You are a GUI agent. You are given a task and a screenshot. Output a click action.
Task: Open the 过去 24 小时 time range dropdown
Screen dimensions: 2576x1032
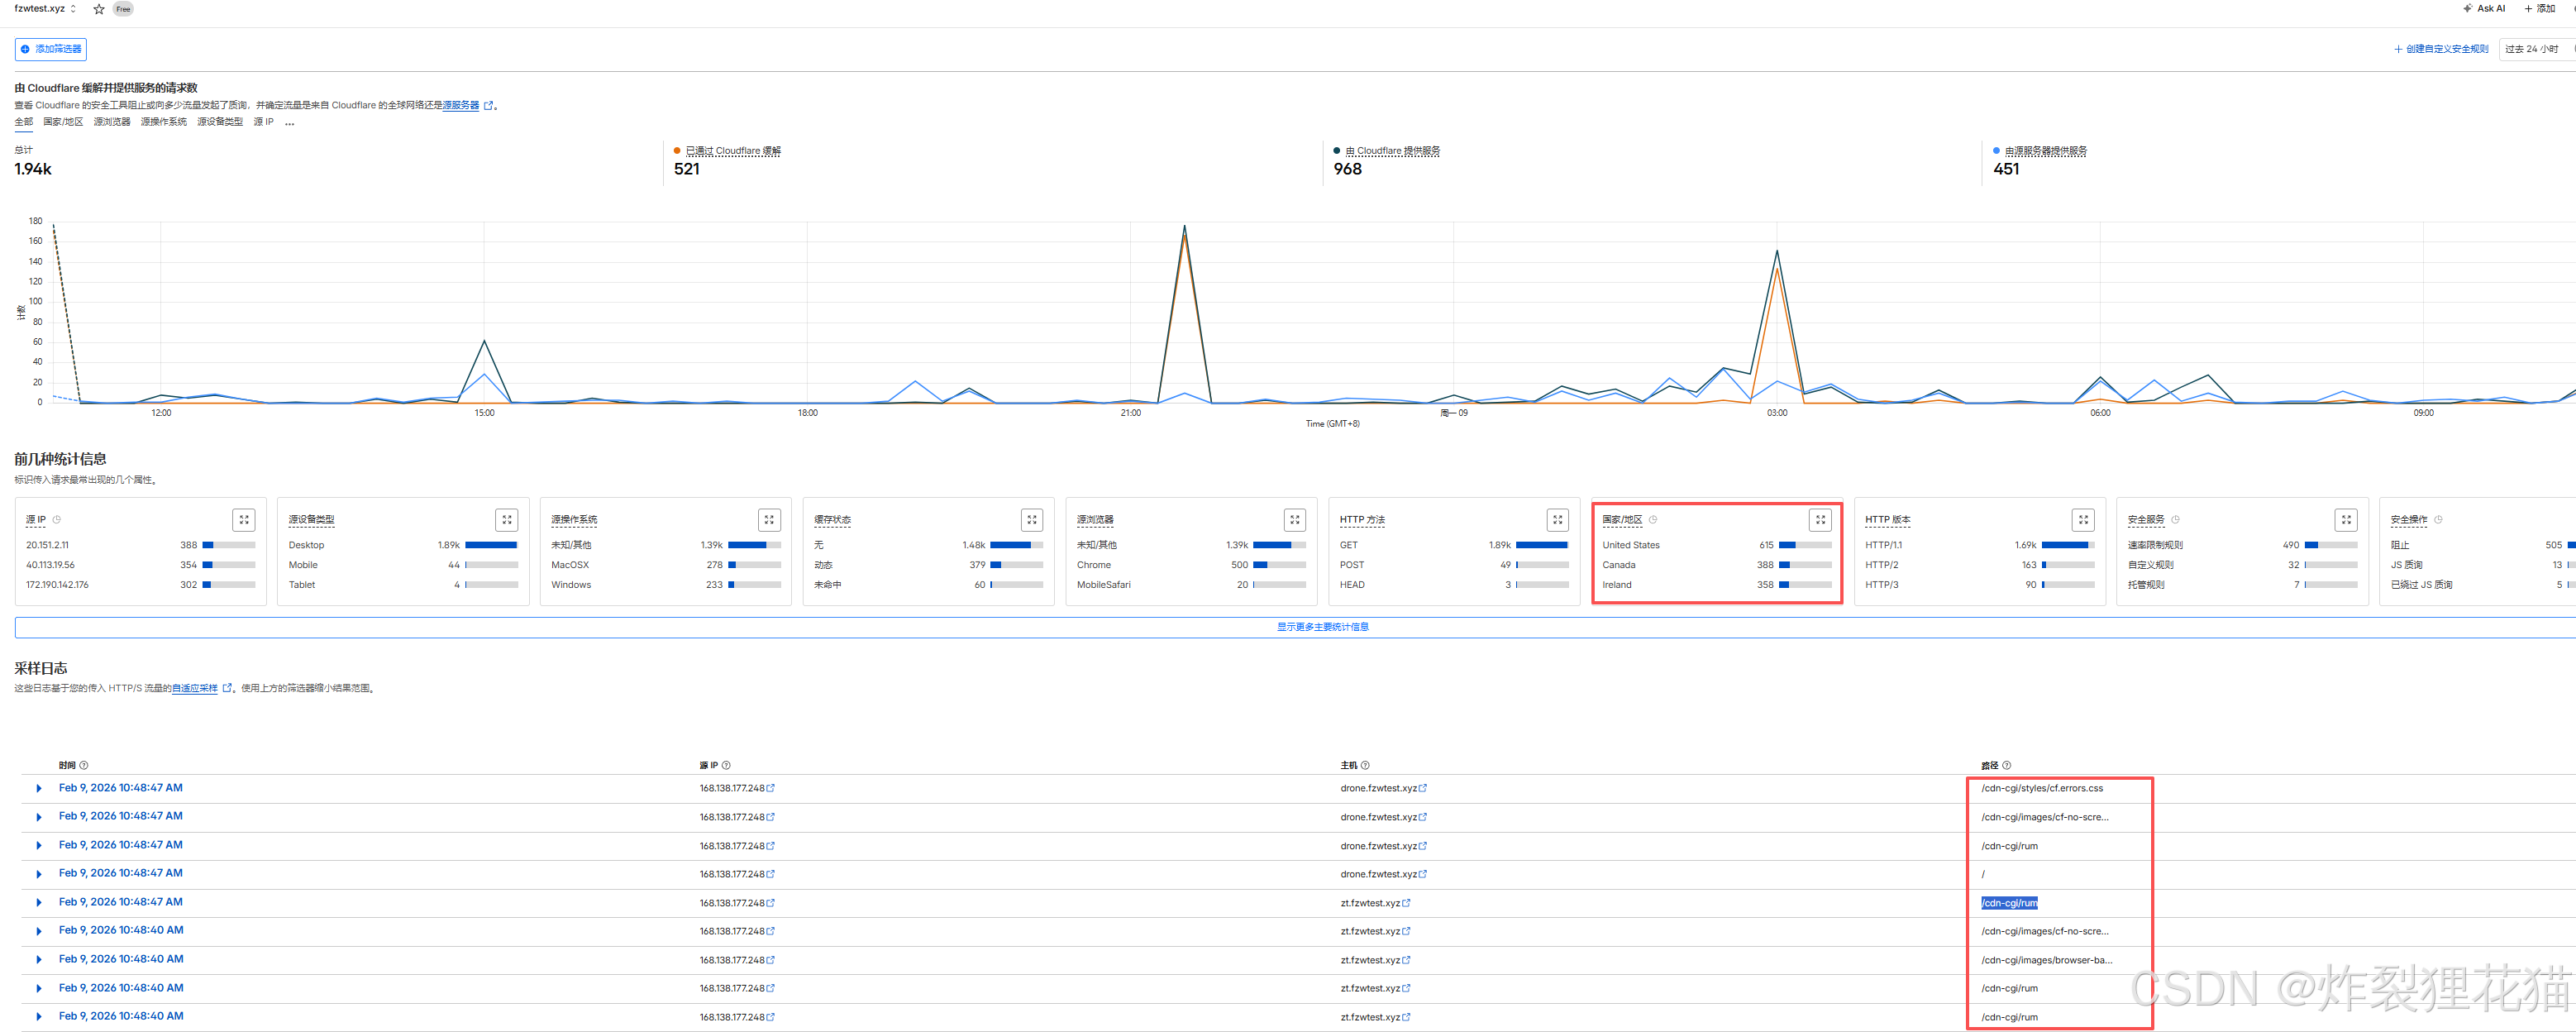coord(2533,49)
